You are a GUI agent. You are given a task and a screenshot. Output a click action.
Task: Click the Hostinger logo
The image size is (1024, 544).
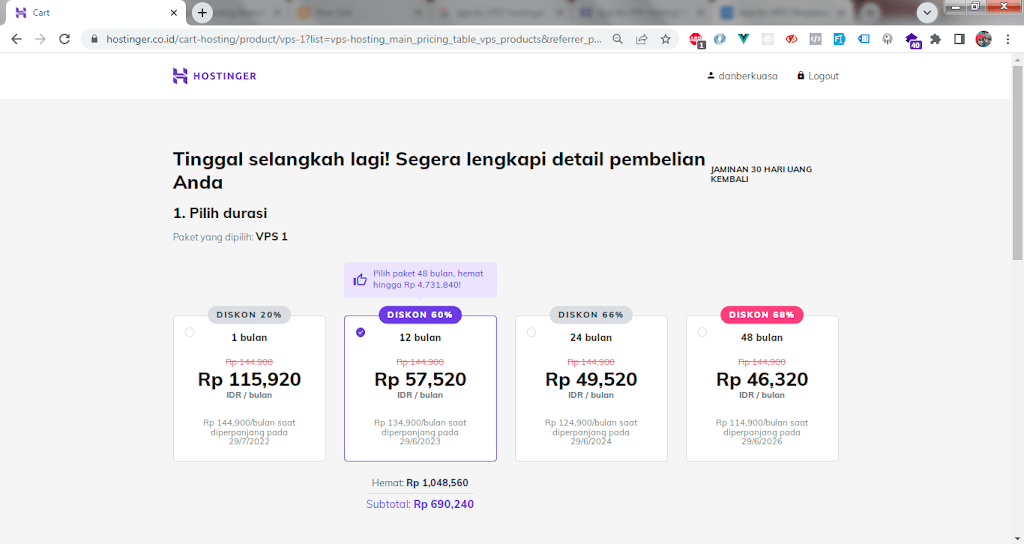click(x=214, y=76)
